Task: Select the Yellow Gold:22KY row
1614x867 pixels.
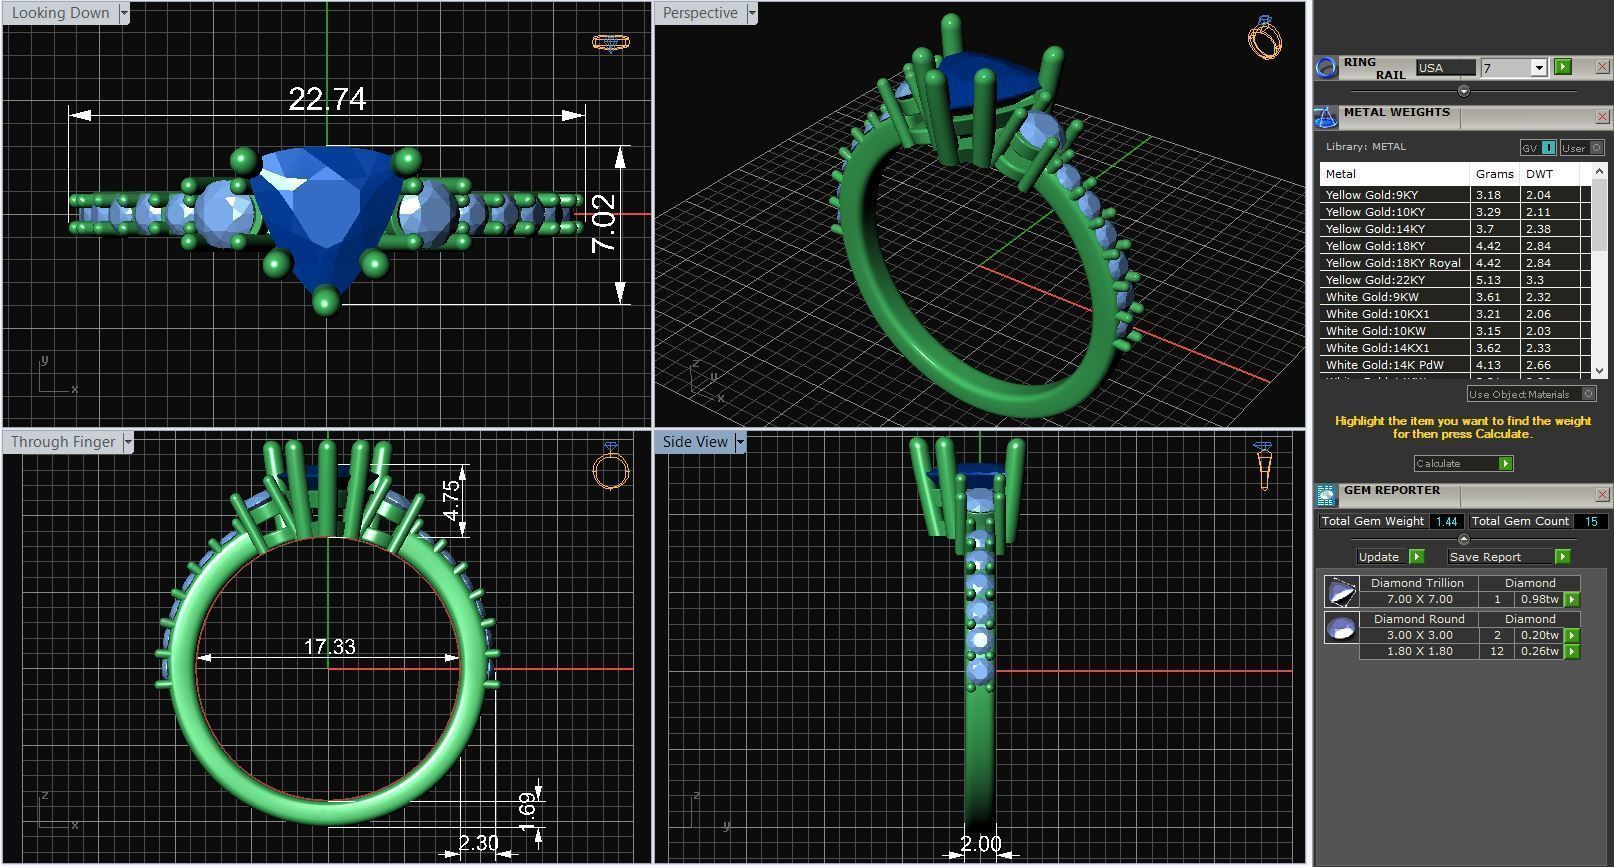Action: click(1454, 280)
